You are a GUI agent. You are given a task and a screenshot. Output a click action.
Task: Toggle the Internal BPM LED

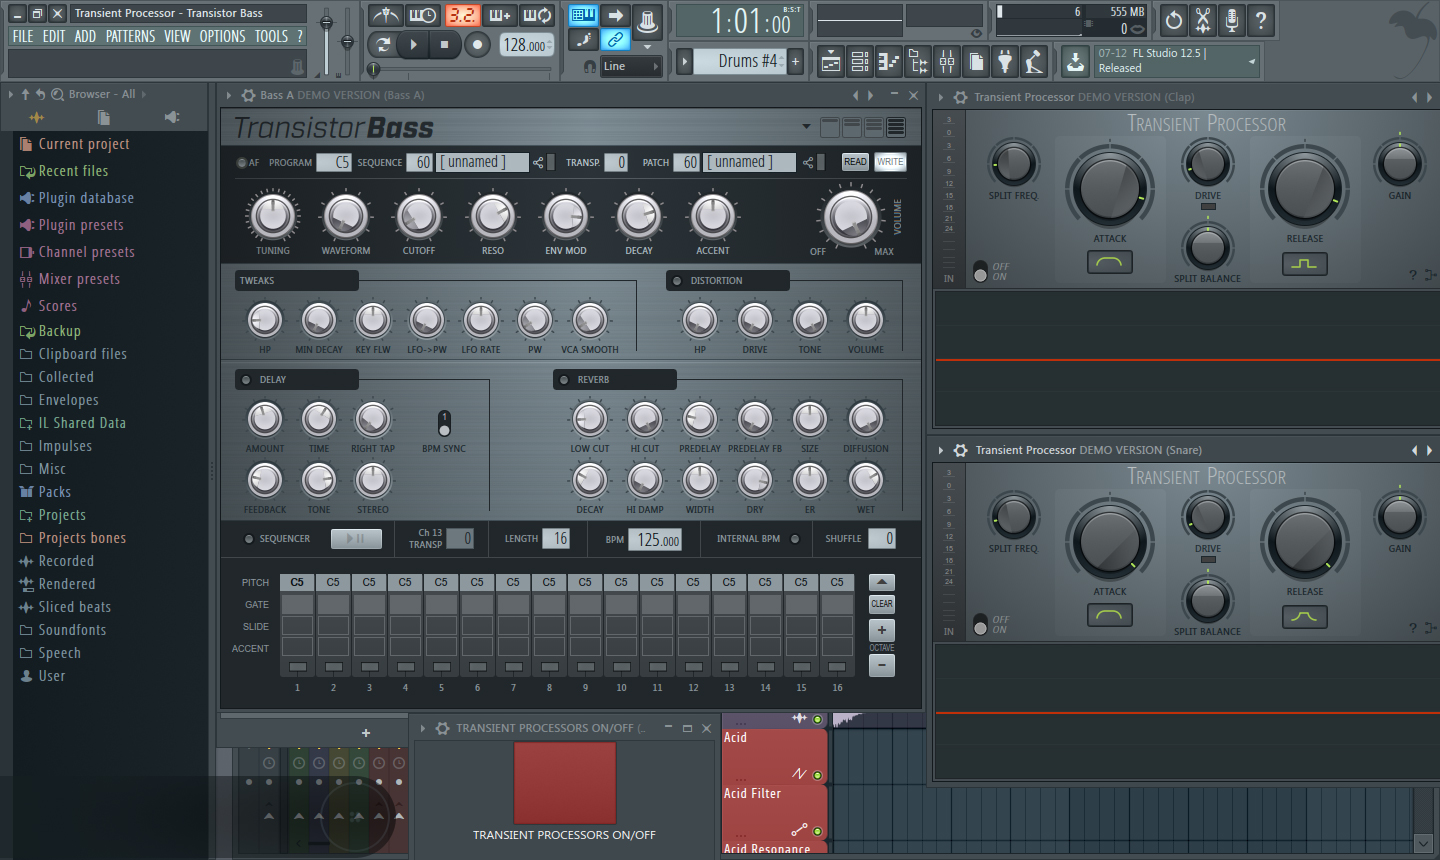tap(795, 539)
